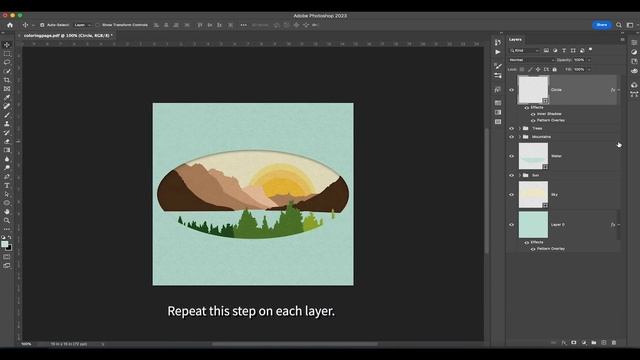Click the Pattern Overlay effect under Circle
640x360 pixels.
[551, 120]
